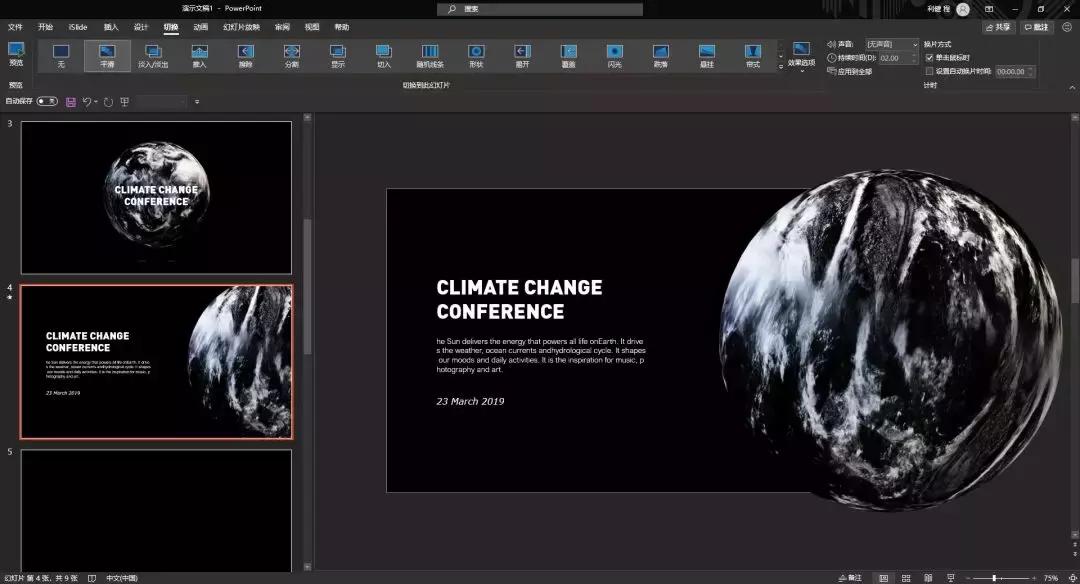
Task: Click the 共享 share button
Action: (x=998, y=27)
